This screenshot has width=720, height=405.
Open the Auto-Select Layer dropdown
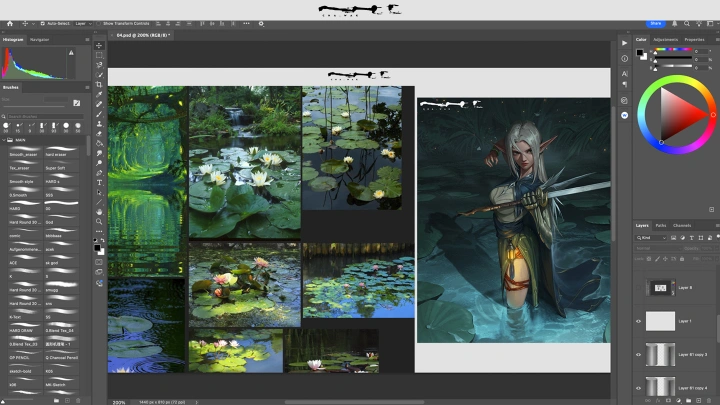coord(83,23)
